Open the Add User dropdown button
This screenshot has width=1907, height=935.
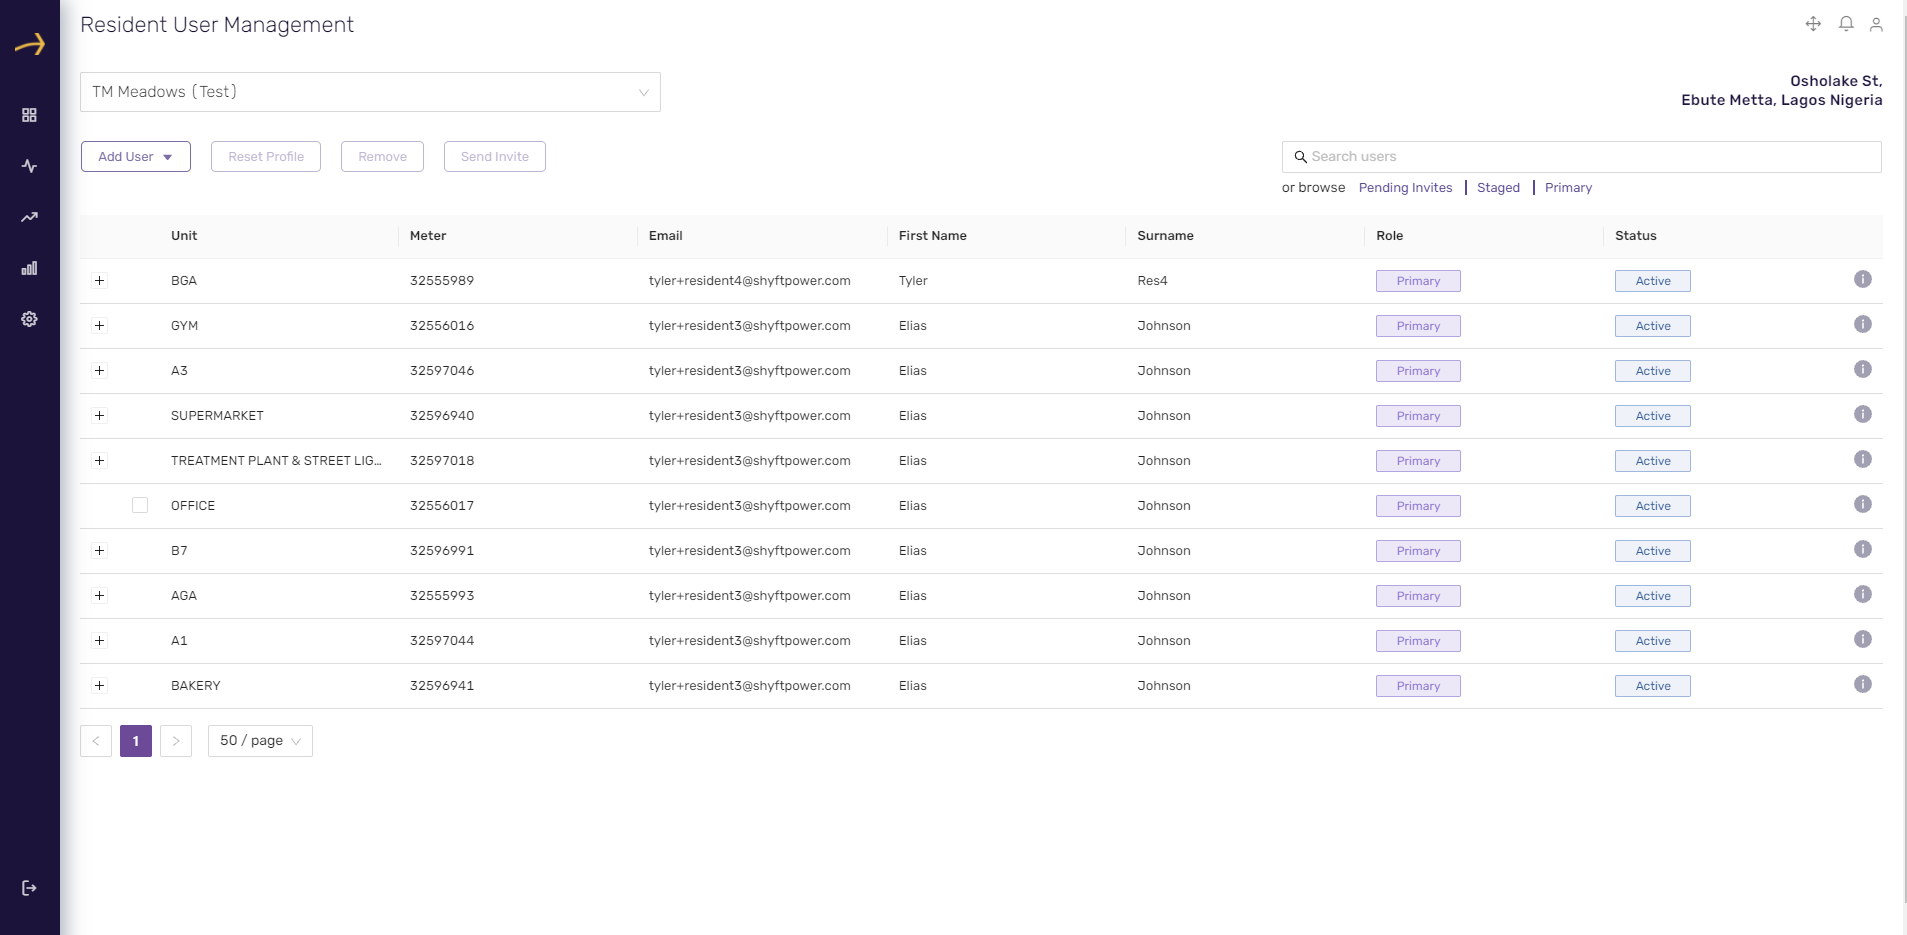(136, 157)
